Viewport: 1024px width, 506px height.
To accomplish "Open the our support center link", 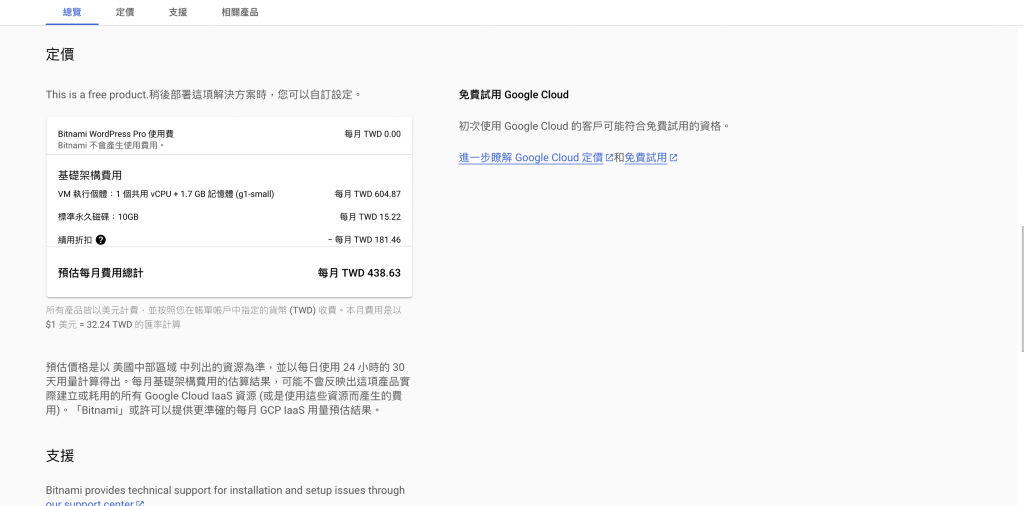I will click(x=89, y=503).
